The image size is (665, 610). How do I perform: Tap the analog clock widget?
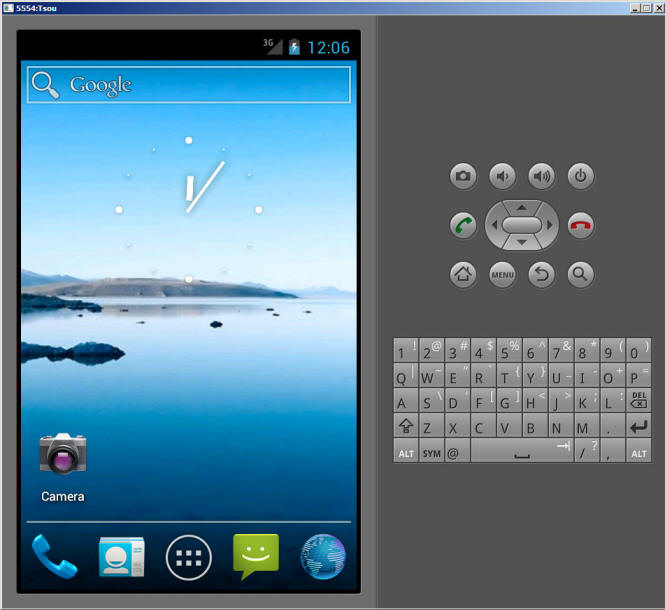pyautogui.click(x=189, y=210)
